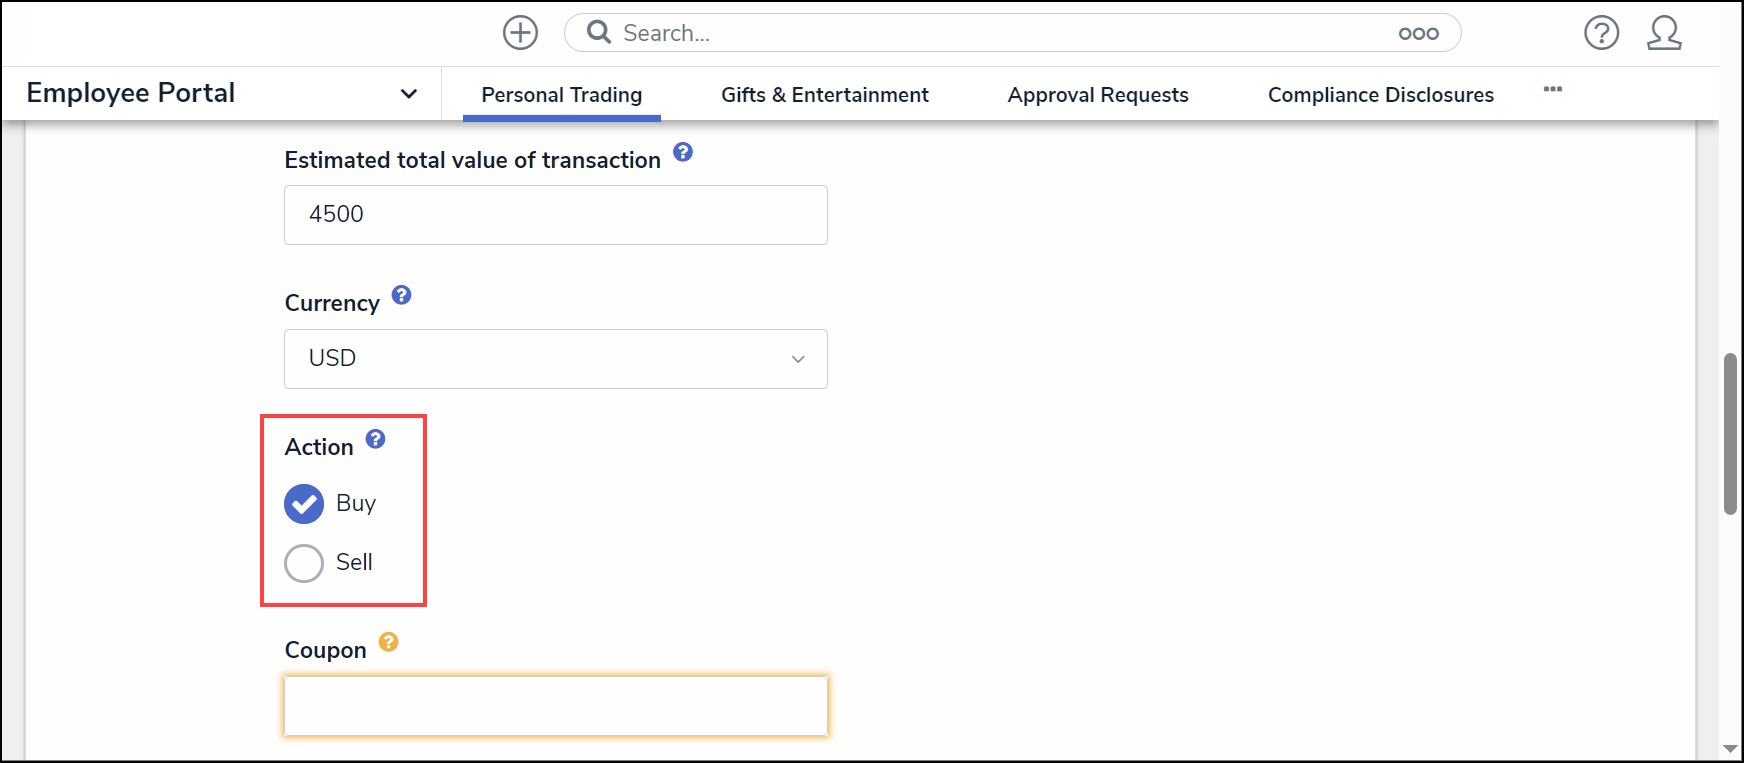Select the Personal Trading tab

[x=561, y=95]
